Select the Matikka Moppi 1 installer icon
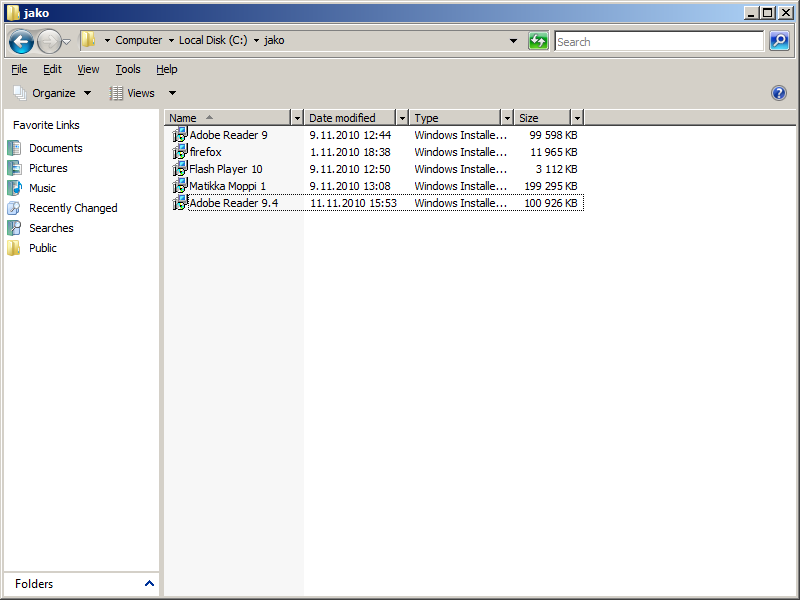The height and width of the screenshot is (600, 800). tap(180, 186)
